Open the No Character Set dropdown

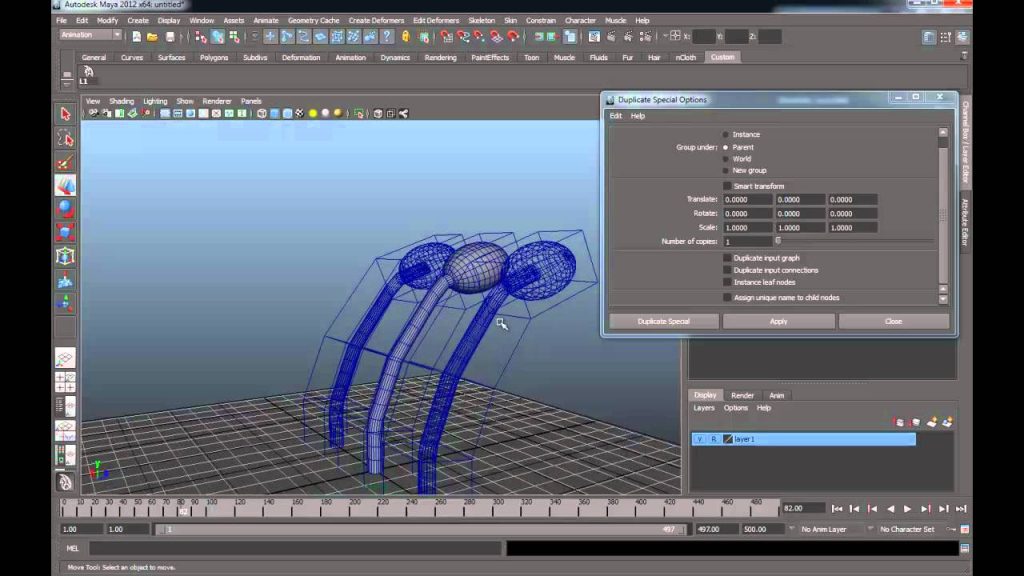(908, 529)
